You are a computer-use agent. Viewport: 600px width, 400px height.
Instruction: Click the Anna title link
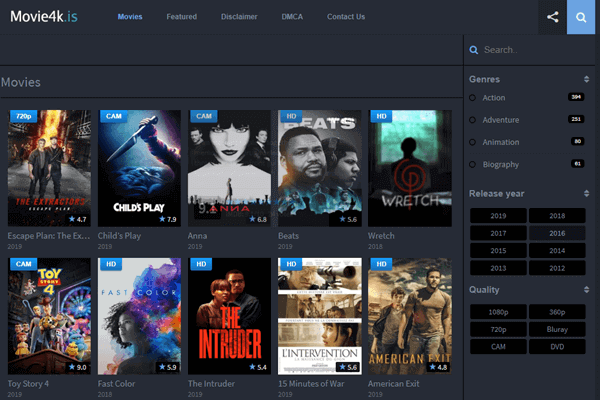(197, 236)
